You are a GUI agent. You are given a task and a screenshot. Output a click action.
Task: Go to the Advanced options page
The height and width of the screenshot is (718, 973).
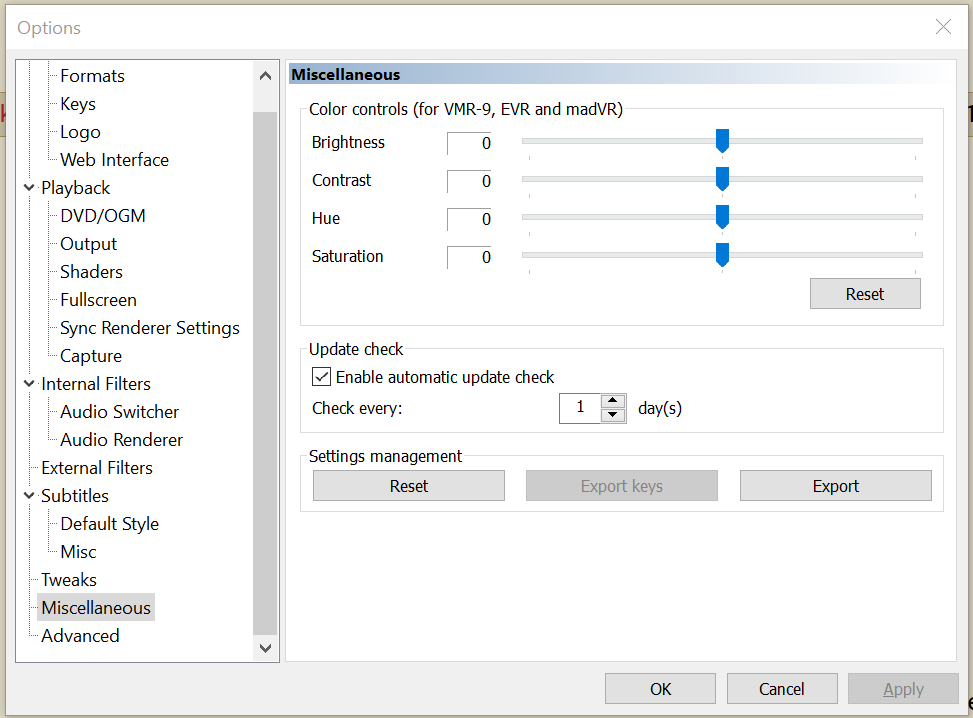[80, 636]
